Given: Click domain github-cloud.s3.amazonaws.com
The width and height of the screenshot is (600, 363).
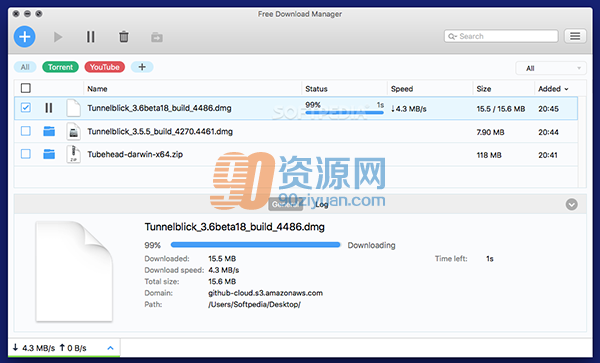Looking at the screenshot, I should pos(266,293).
